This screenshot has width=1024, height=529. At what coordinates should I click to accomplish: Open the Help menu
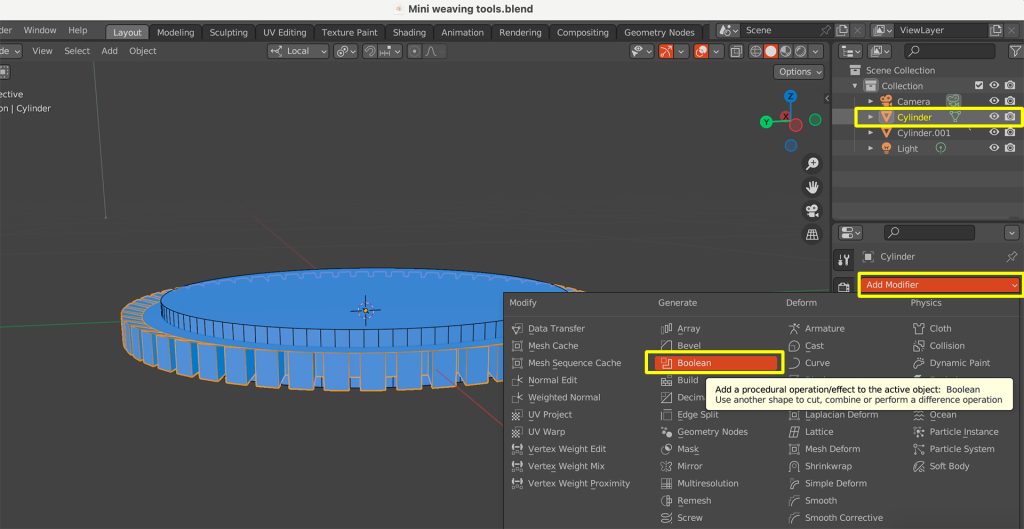tap(78, 30)
